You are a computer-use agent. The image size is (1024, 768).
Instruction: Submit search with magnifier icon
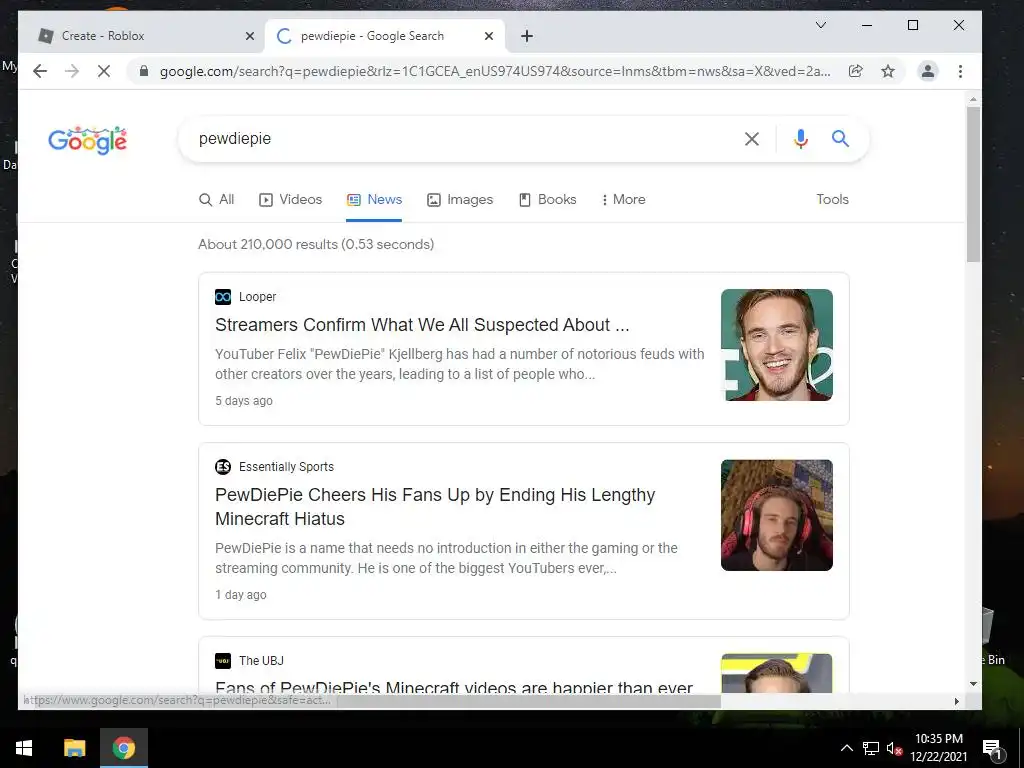coord(840,138)
